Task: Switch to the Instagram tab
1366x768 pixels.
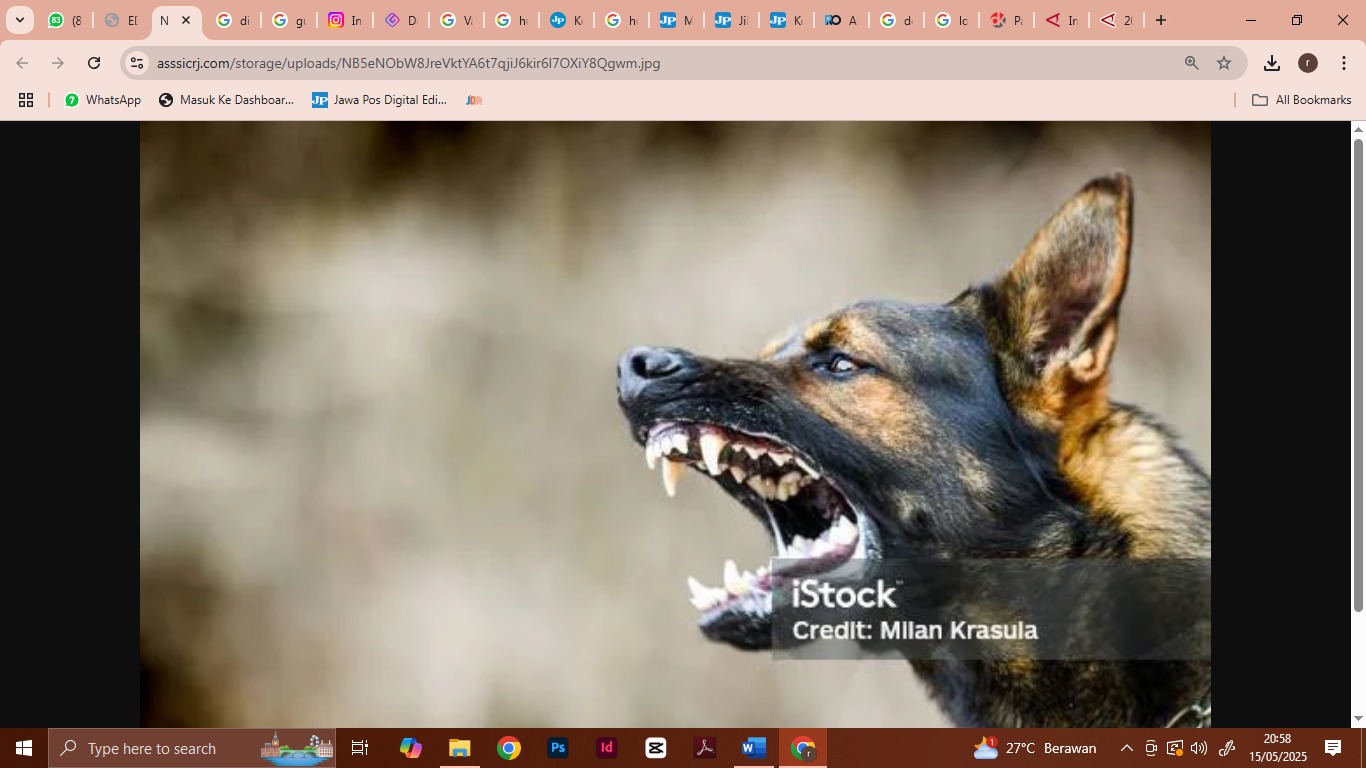Action: 345,20
